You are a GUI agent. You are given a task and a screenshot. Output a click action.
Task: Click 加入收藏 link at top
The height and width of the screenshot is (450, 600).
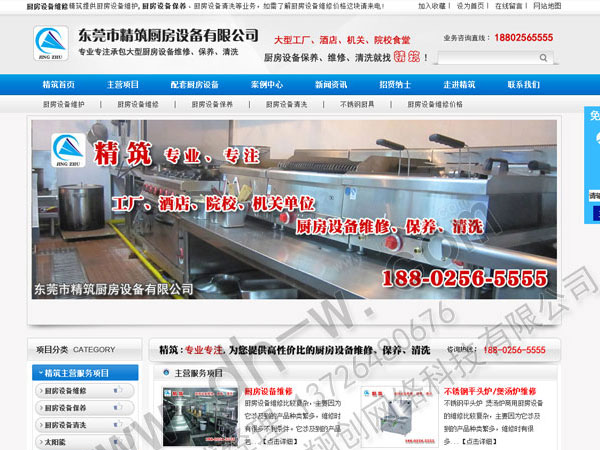click(432, 6)
